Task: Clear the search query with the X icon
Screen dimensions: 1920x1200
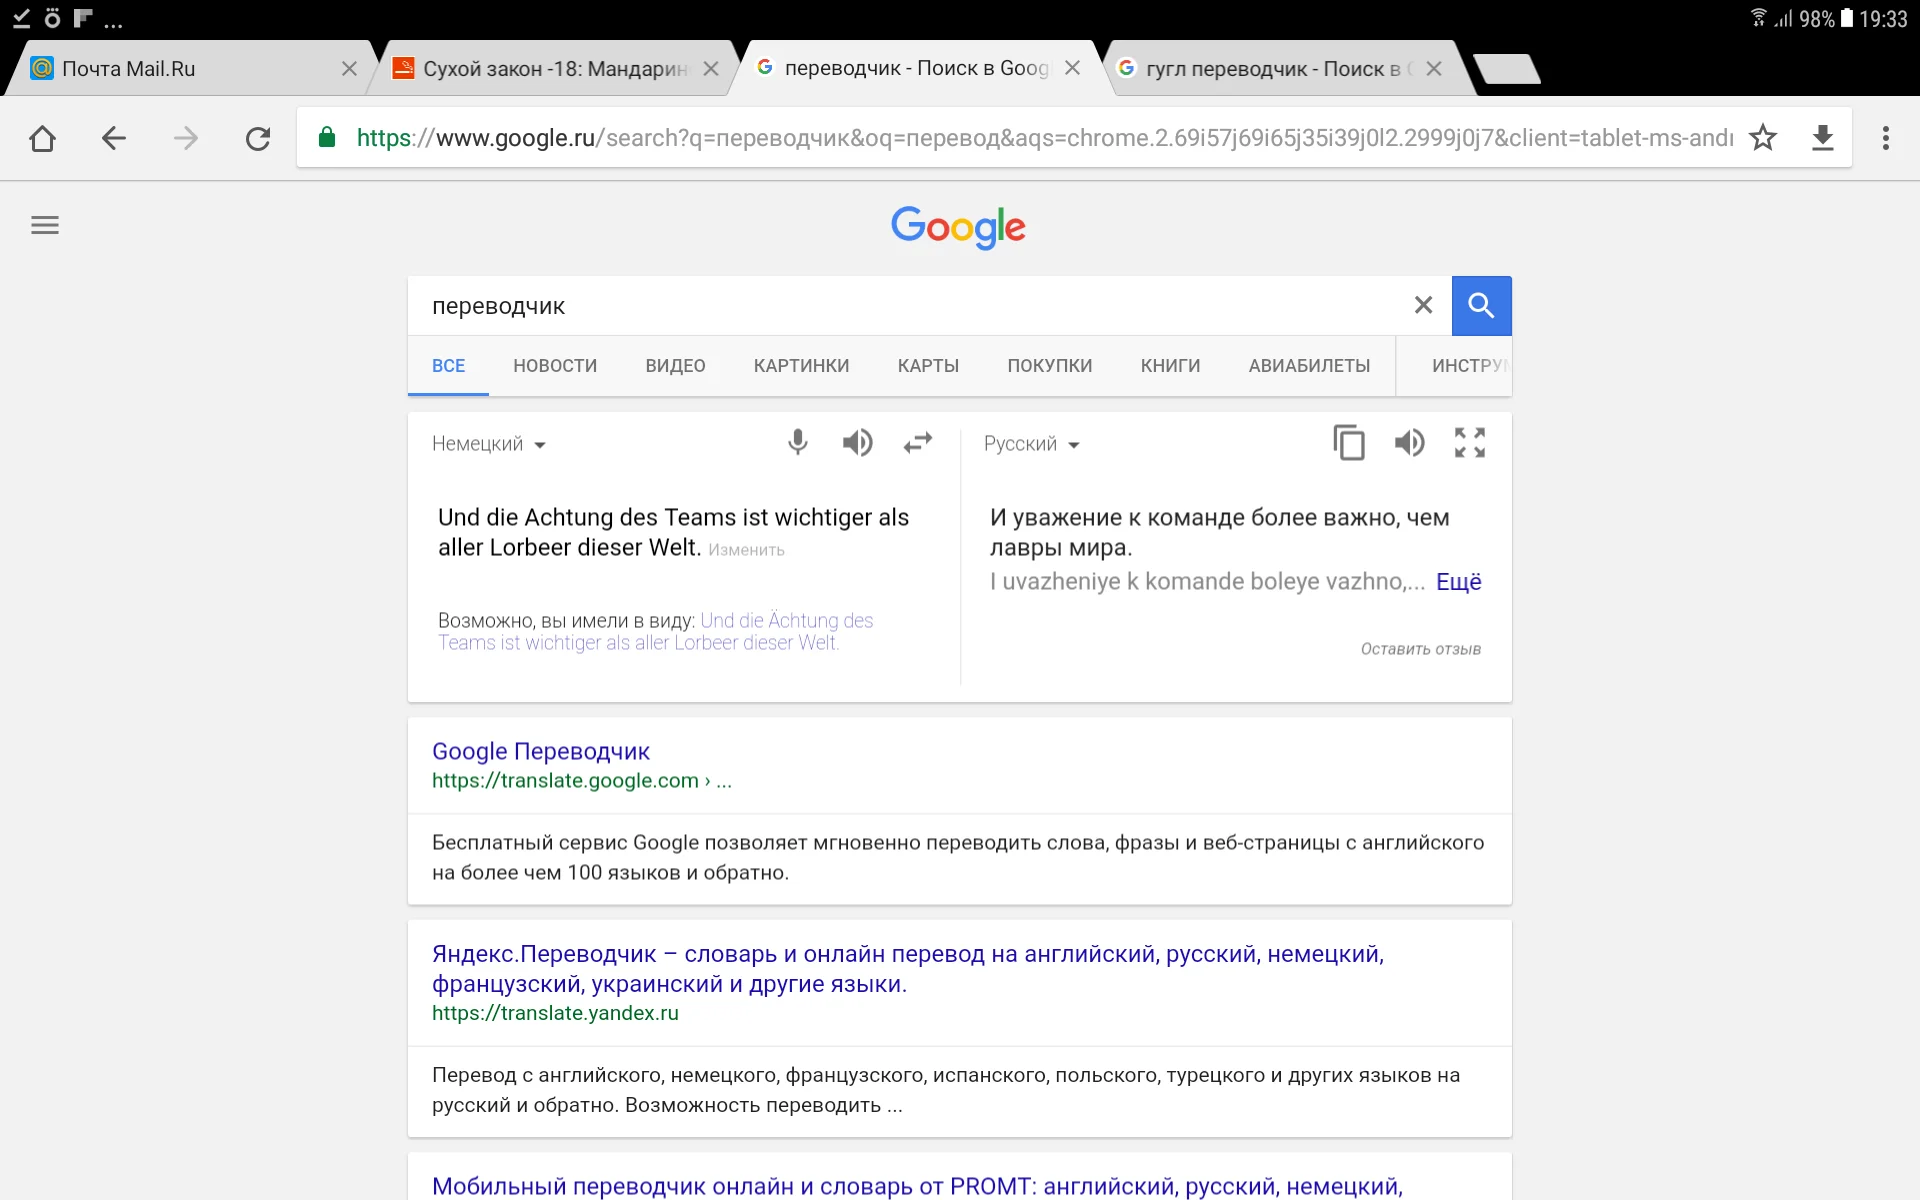Action: pyautogui.click(x=1424, y=305)
